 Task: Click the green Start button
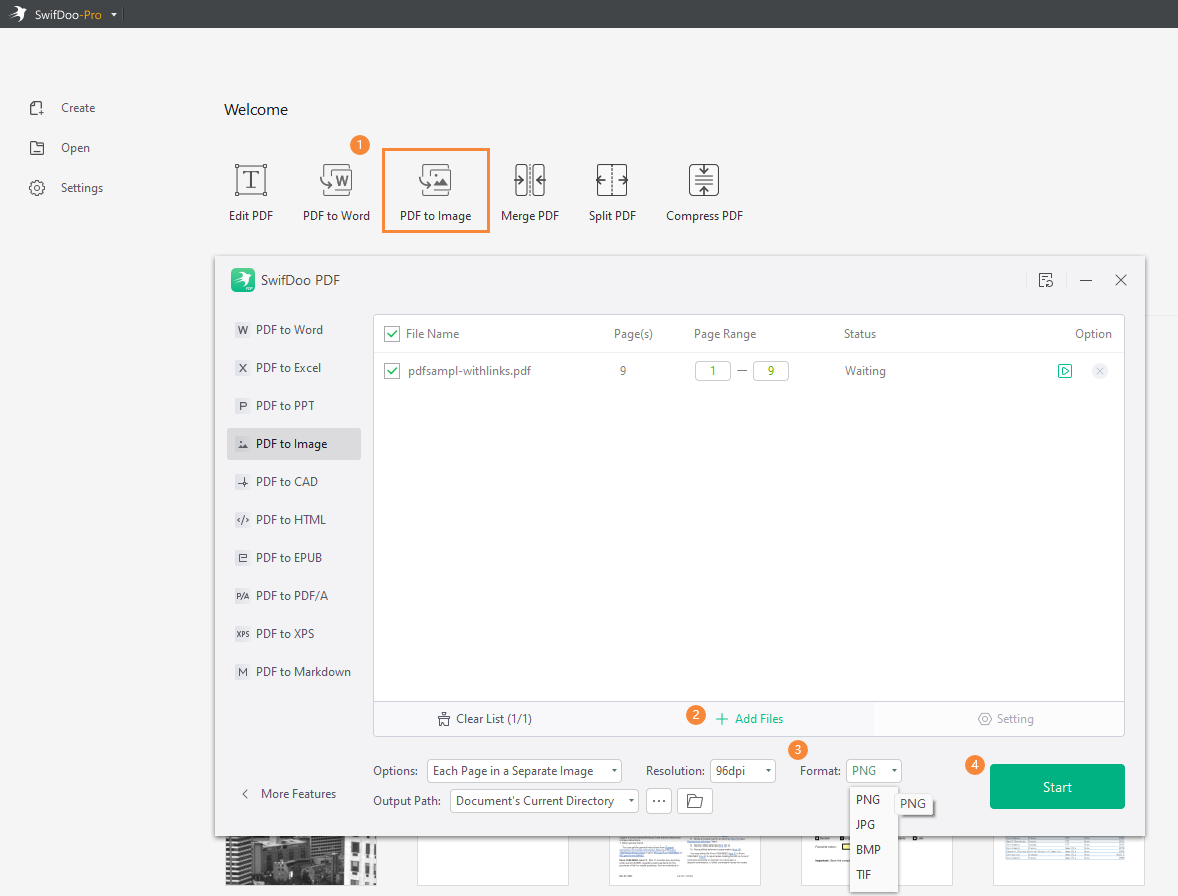tap(1057, 786)
